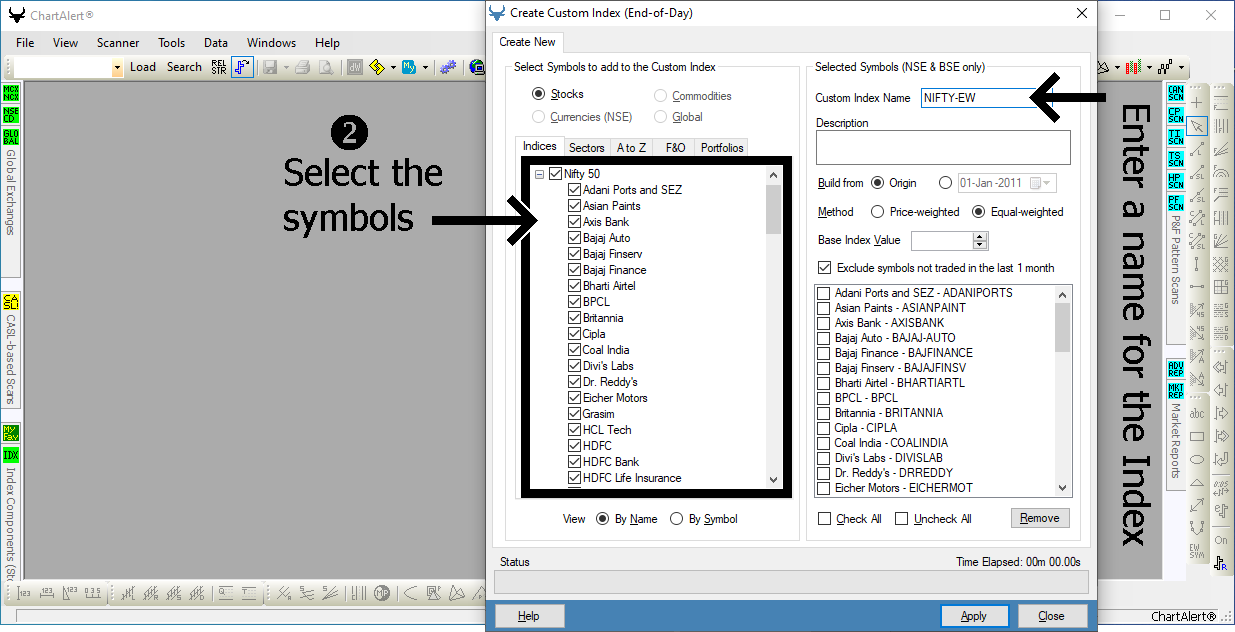The image size is (1235, 632).
Task: Switch to the F&O tab
Action: coord(676,148)
